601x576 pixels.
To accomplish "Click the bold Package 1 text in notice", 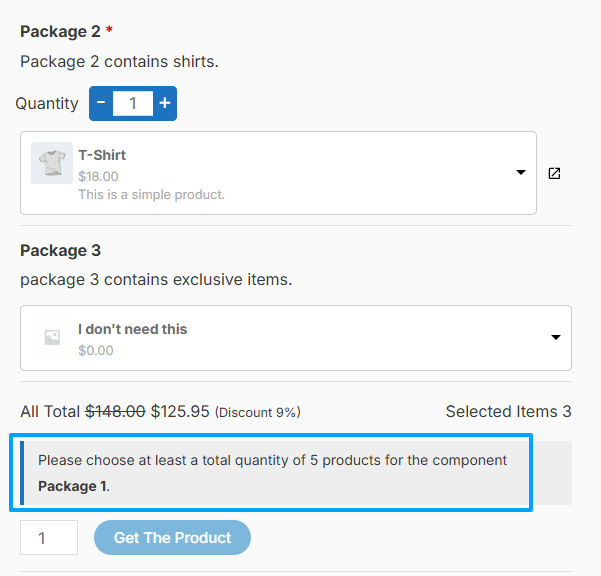I will 72,486.
